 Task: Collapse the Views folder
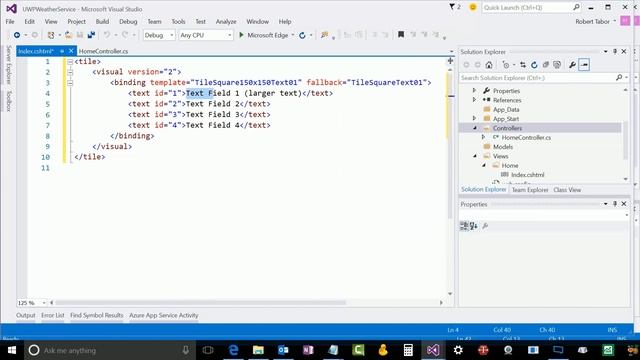tap(475, 156)
